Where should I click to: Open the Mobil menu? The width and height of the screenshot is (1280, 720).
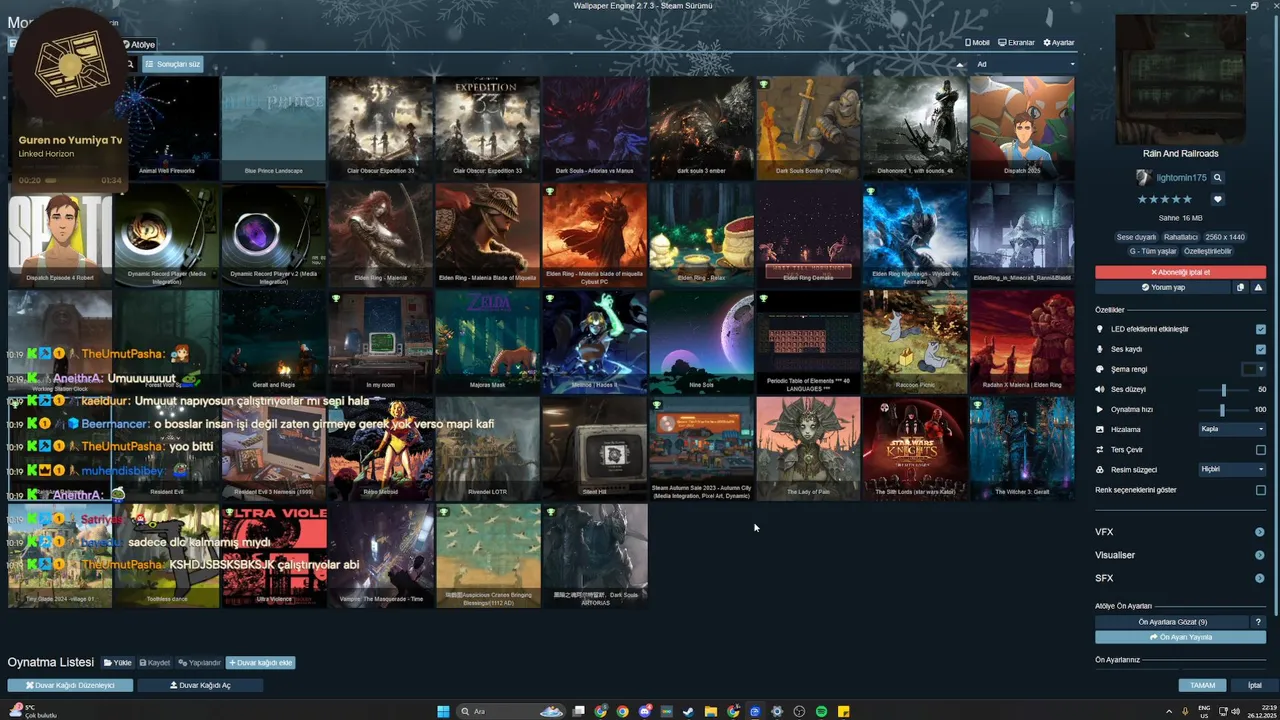[x=977, y=43]
